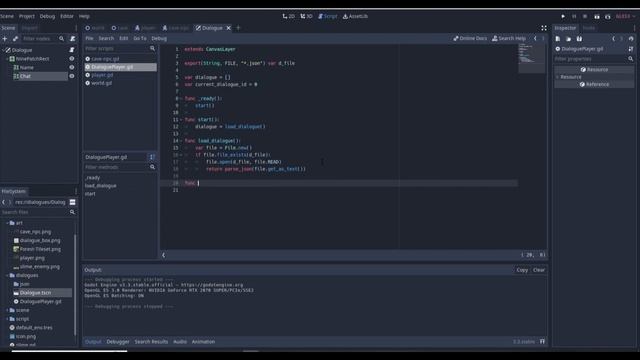
Task: Clear the Output log
Action: tap(539, 270)
